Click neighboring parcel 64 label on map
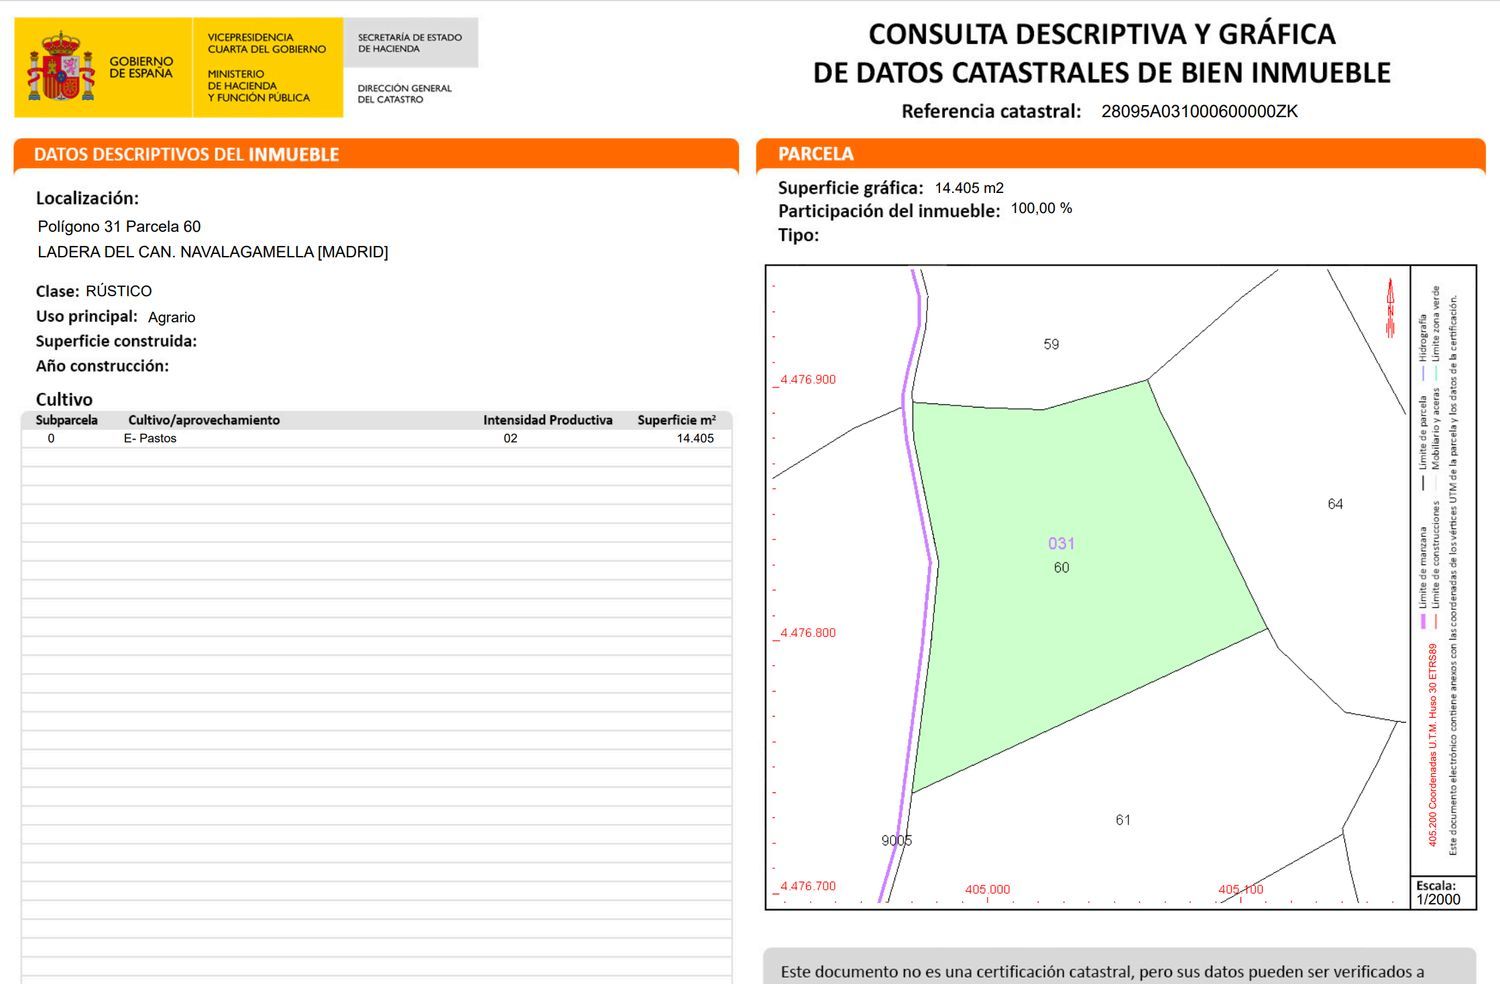 [x=1335, y=504]
